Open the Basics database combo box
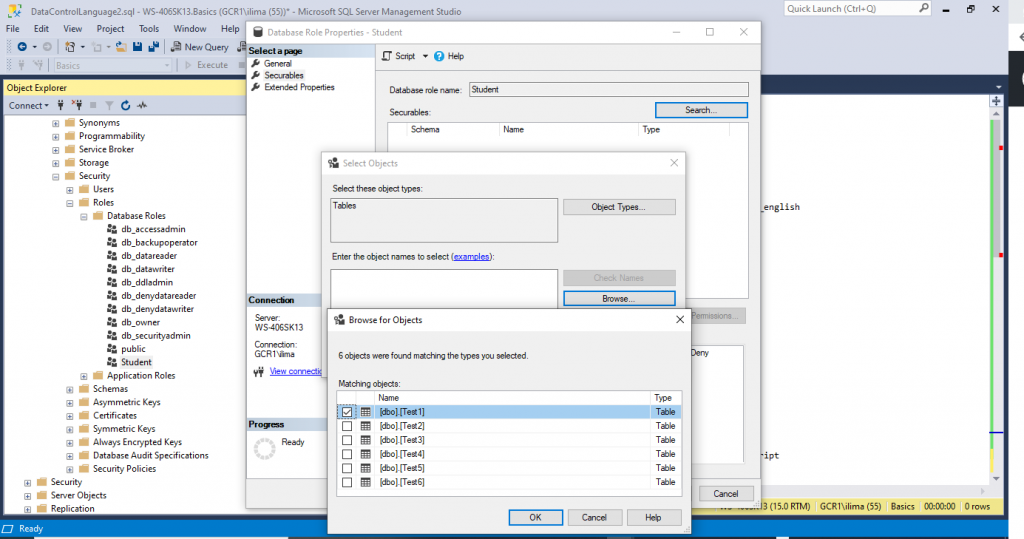 [x=112, y=65]
